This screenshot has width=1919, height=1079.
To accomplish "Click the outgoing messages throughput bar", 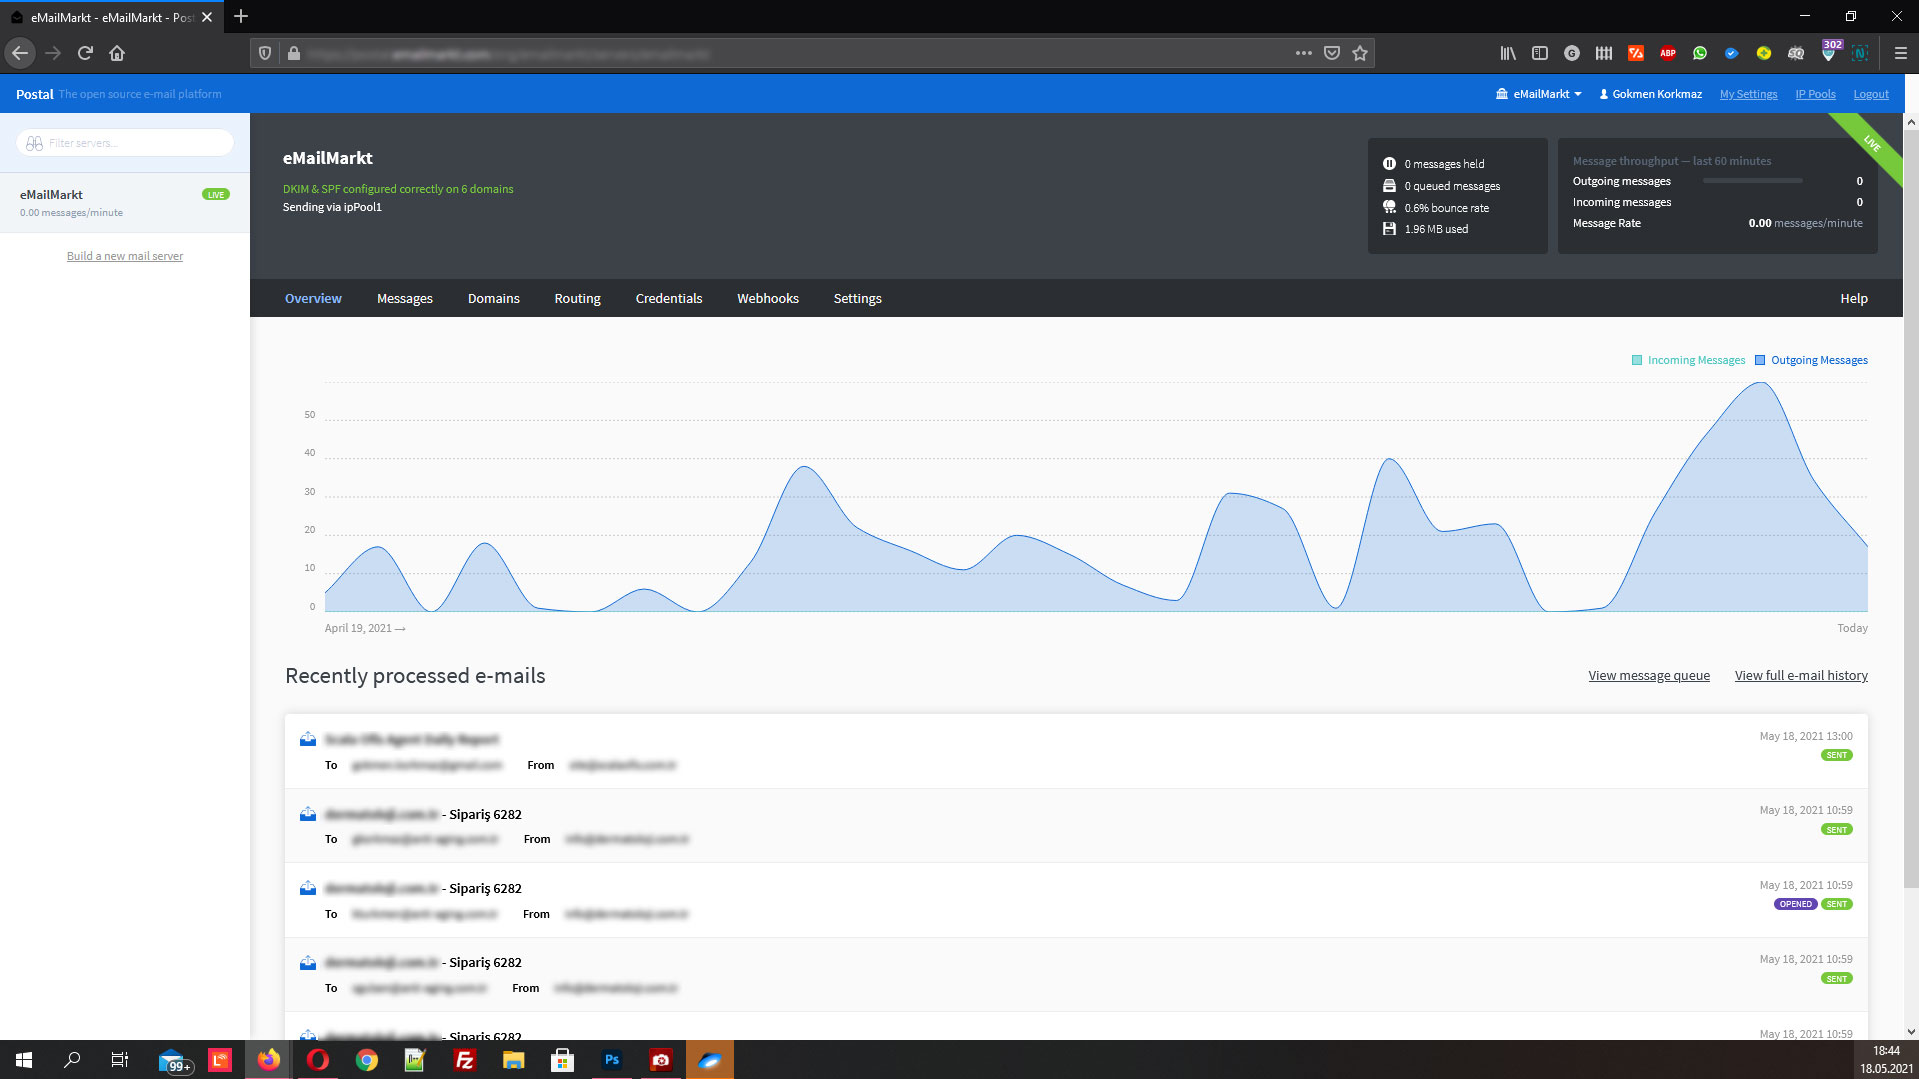I will pyautogui.click(x=1753, y=181).
